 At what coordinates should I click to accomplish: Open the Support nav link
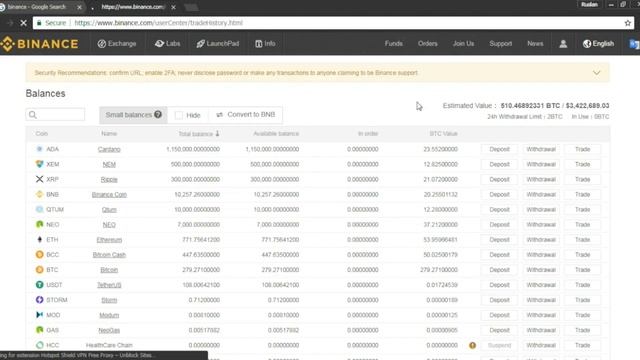pos(500,44)
